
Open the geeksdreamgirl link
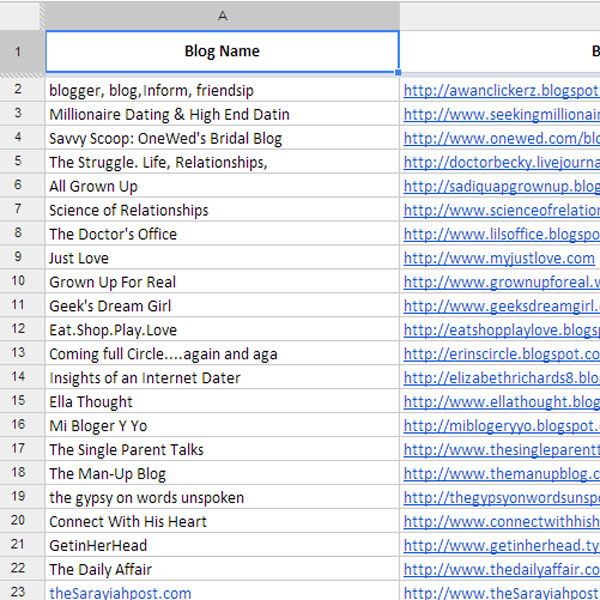pos(500,306)
